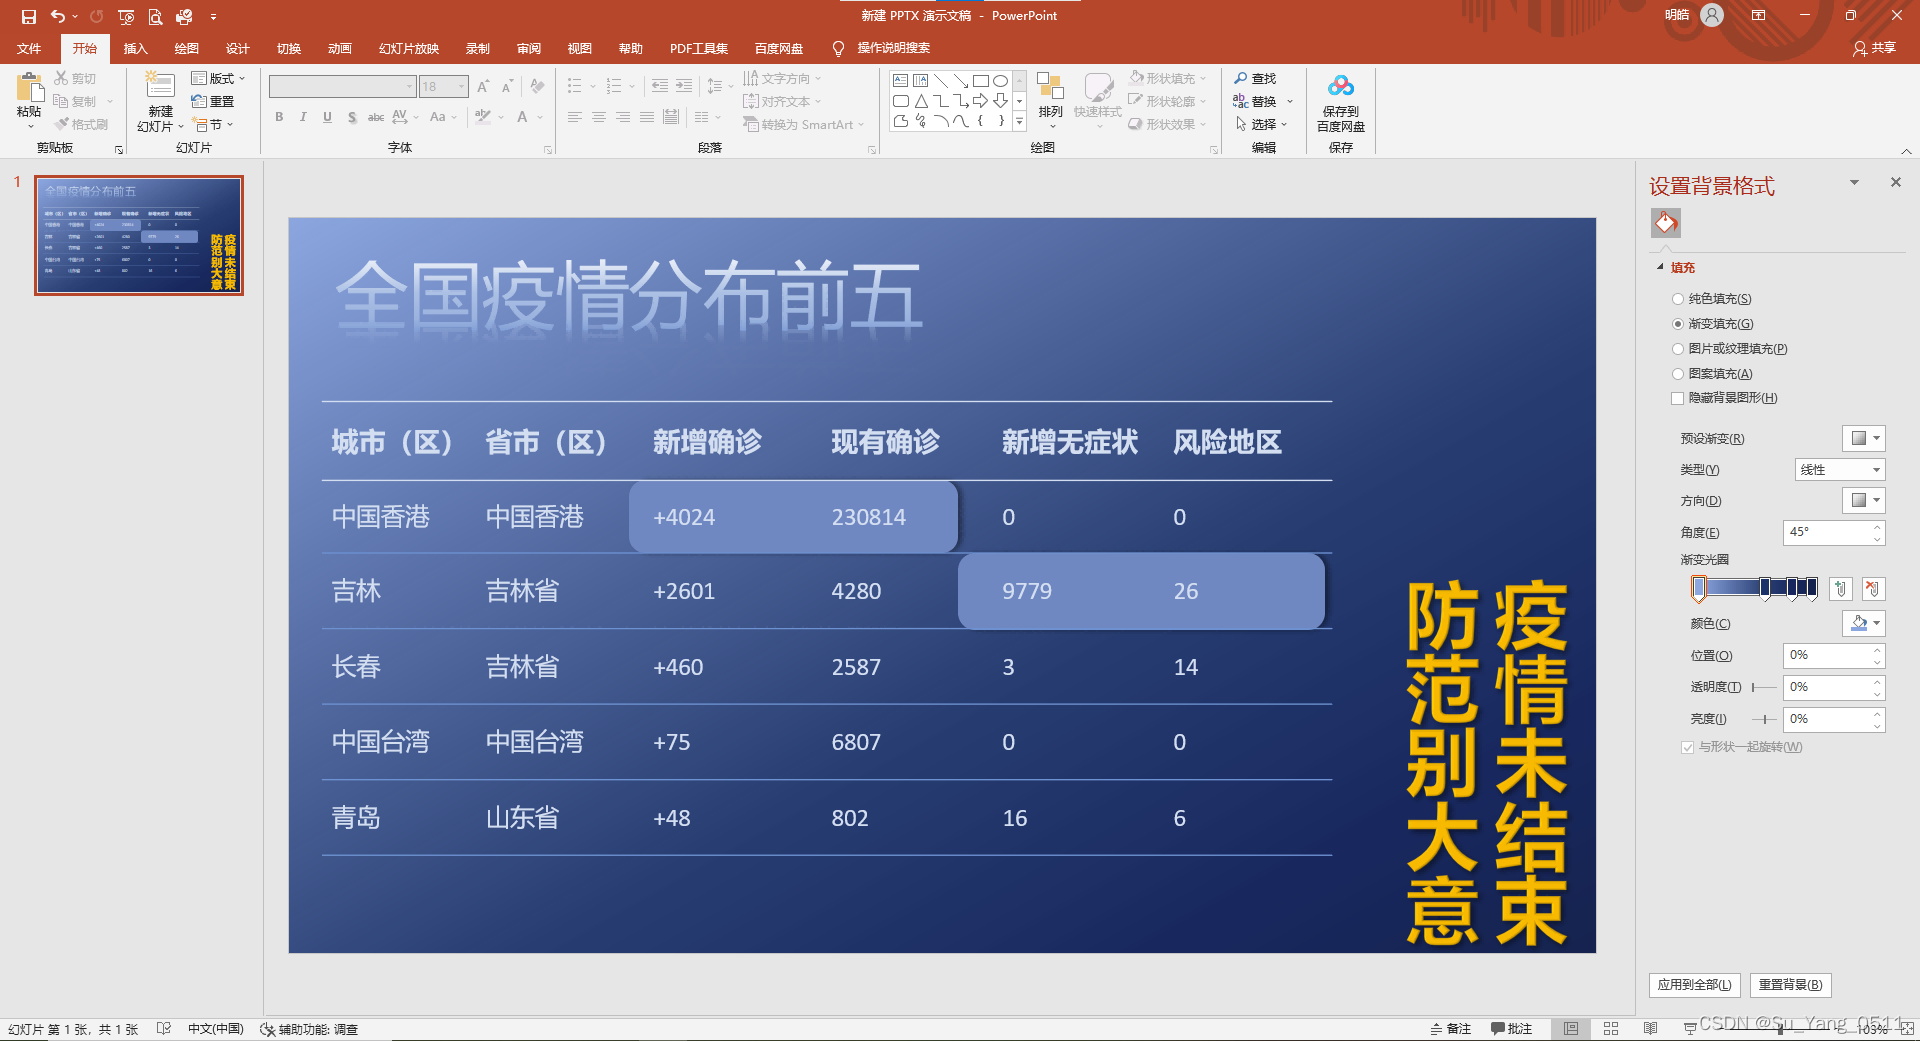Switch to the 插入 ribbon tab
This screenshot has width=1920, height=1043.
tap(135, 48)
